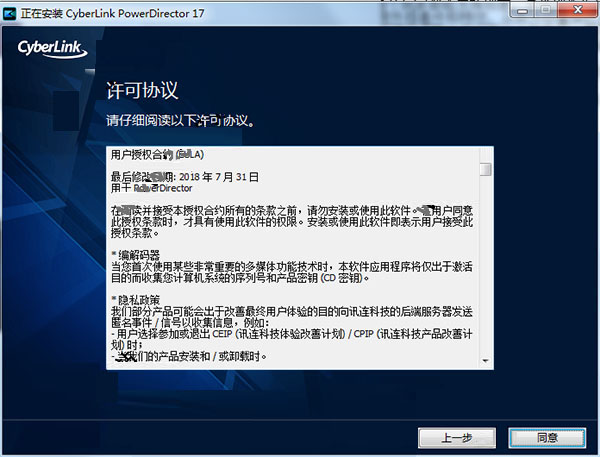Viewport: 600px width, 457px height.
Task: Click the last visible line about 产品安装和/或卸载时
Action: (189, 356)
